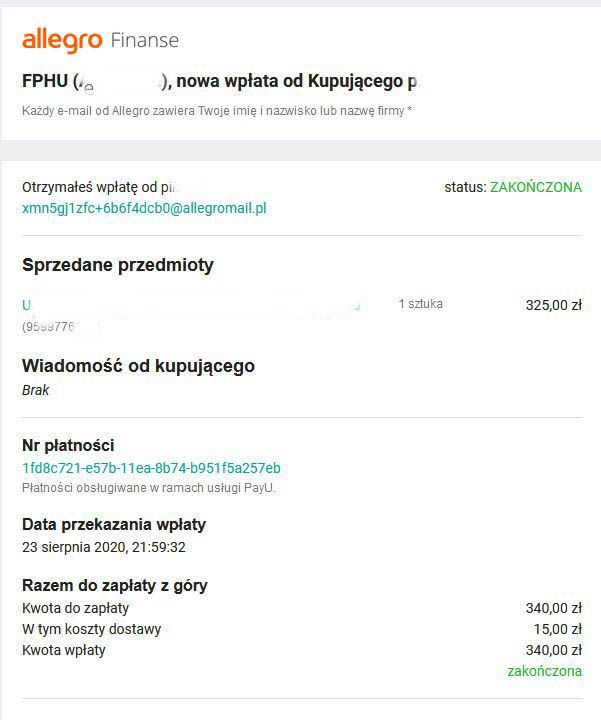Click the date 23 sierpnia 2020, 21:59:32

104,547
